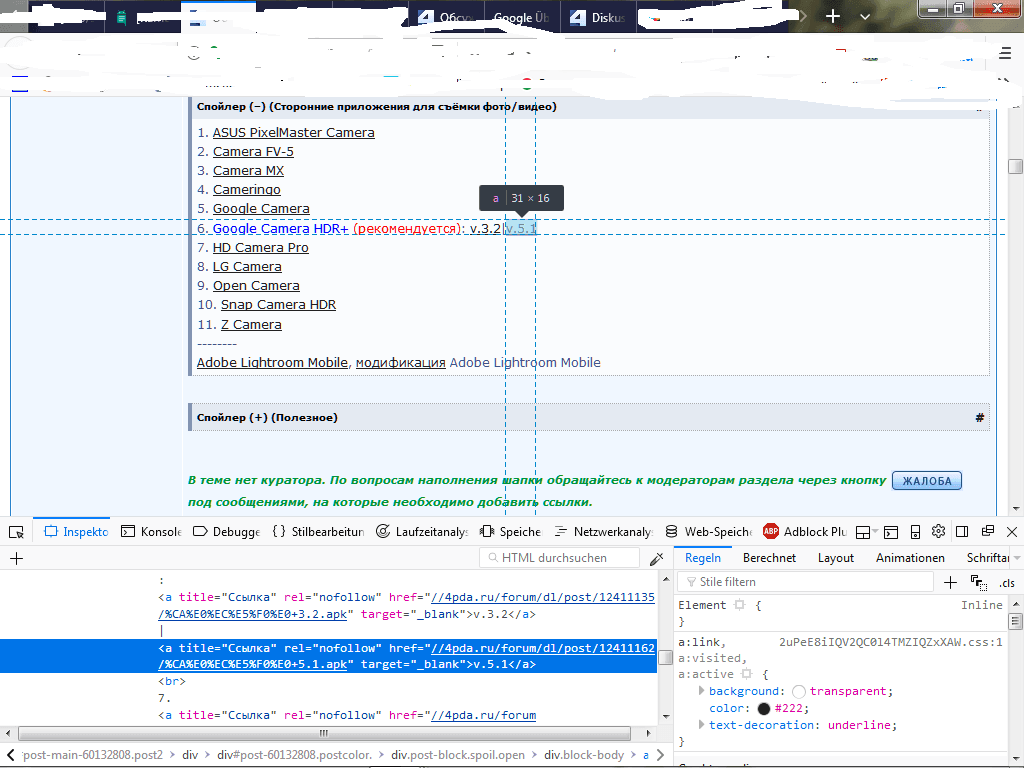Select the Berechnet sidebar tab

click(769, 558)
